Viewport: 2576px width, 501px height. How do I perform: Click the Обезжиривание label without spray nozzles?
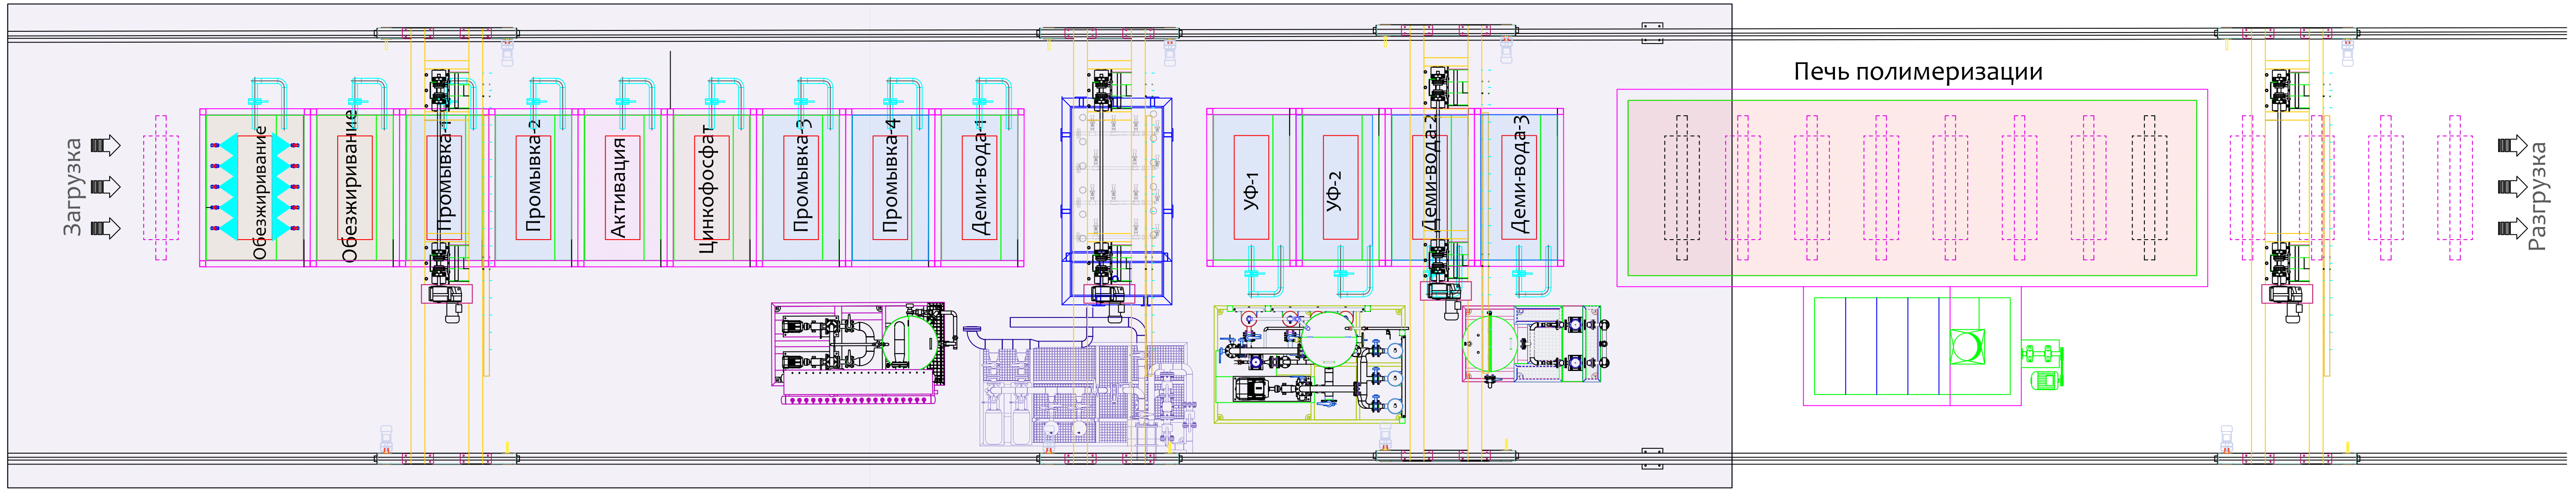click(349, 186)
